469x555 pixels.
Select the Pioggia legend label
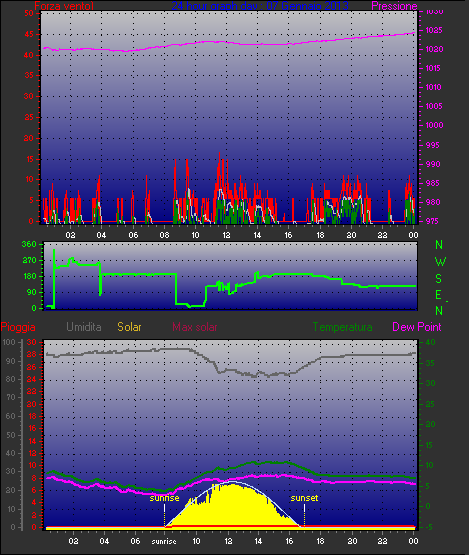pyautogui.click(x=18, y=327)
